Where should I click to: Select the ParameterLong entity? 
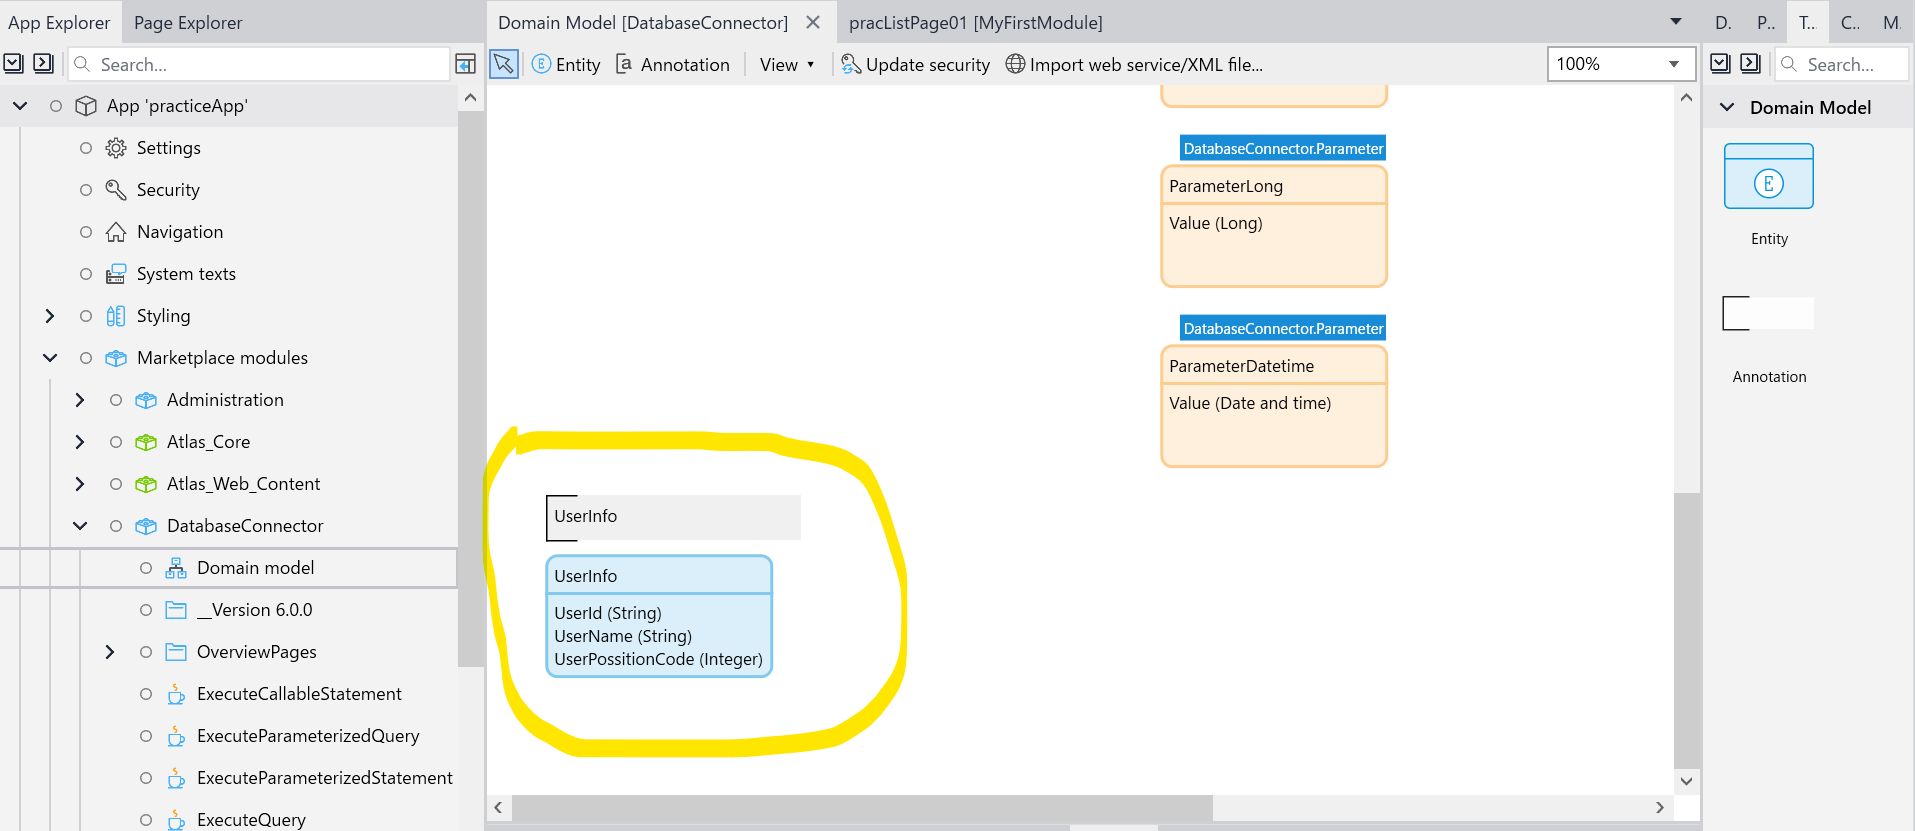click(1274, 226)
